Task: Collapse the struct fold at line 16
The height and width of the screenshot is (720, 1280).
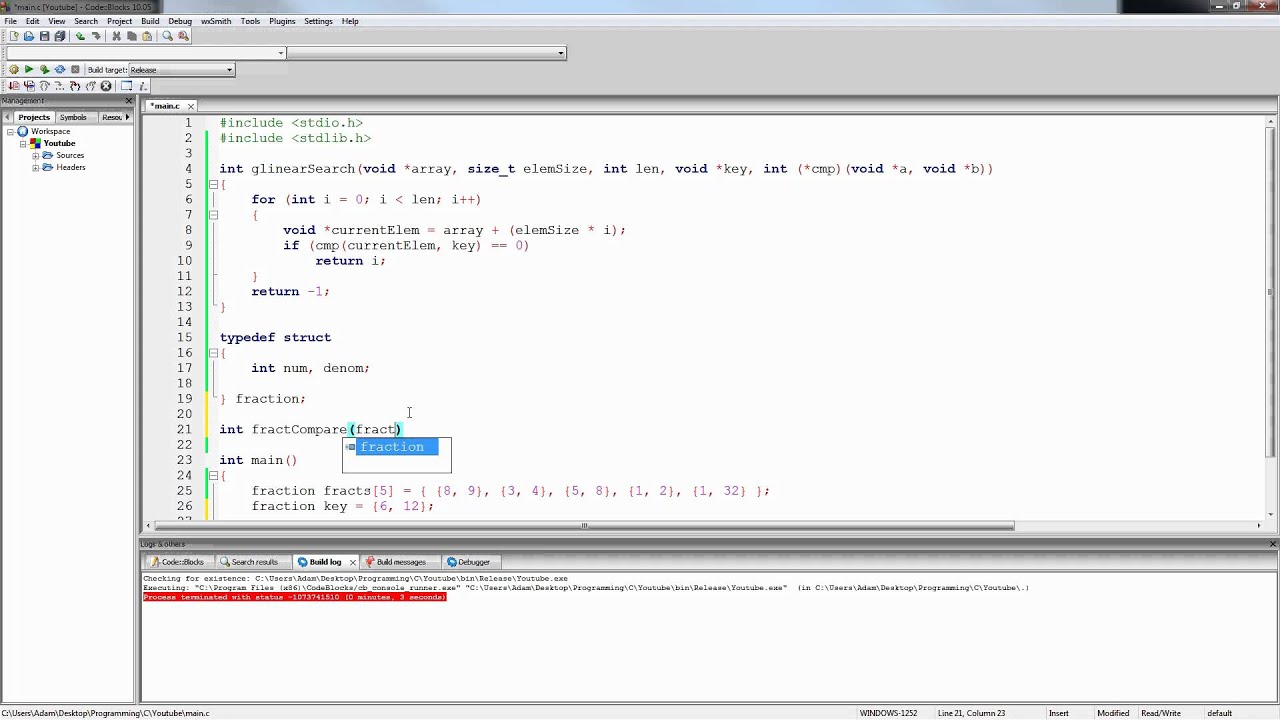Action: coord(213,353)
